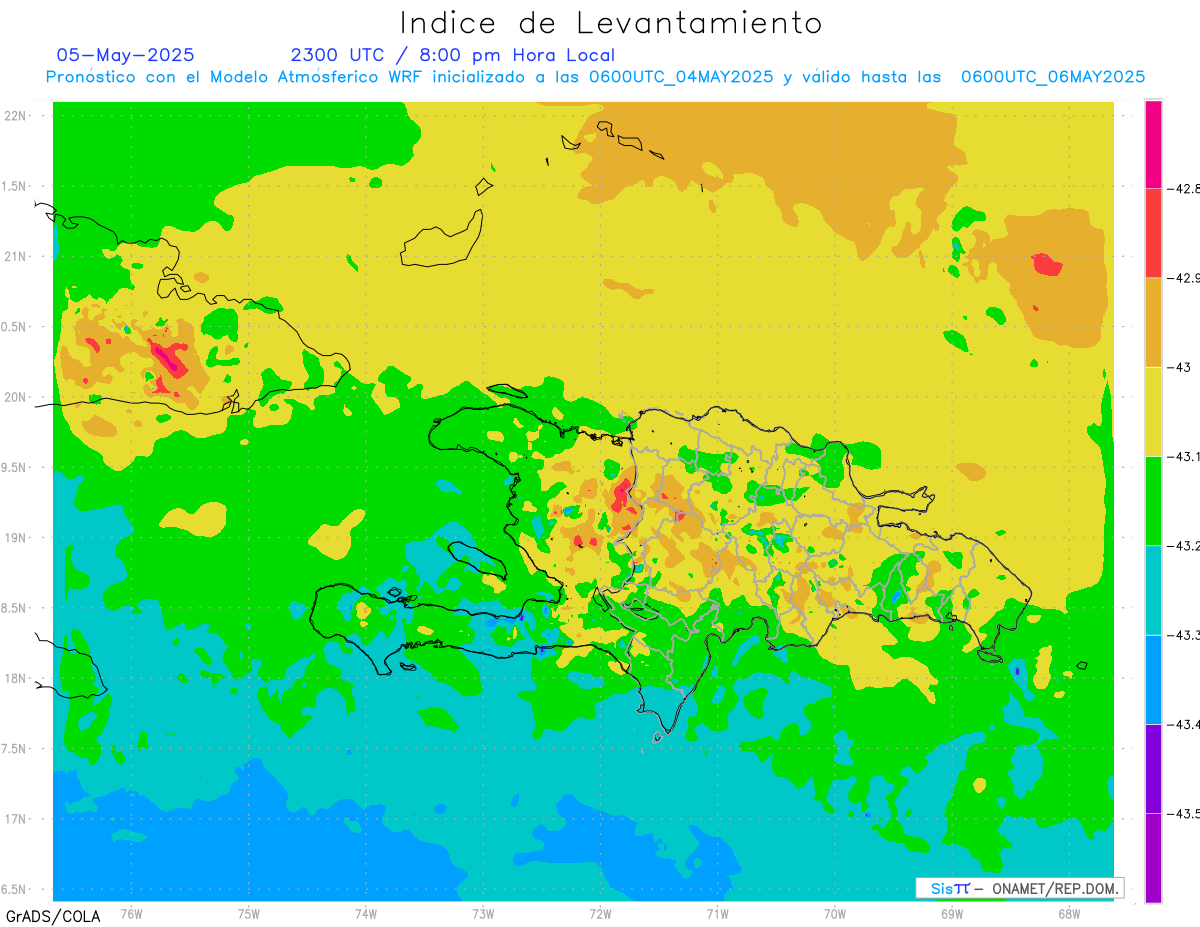Click the "21N" latitude label
This screenshot has height=927, width=1200.
(15, 256)
